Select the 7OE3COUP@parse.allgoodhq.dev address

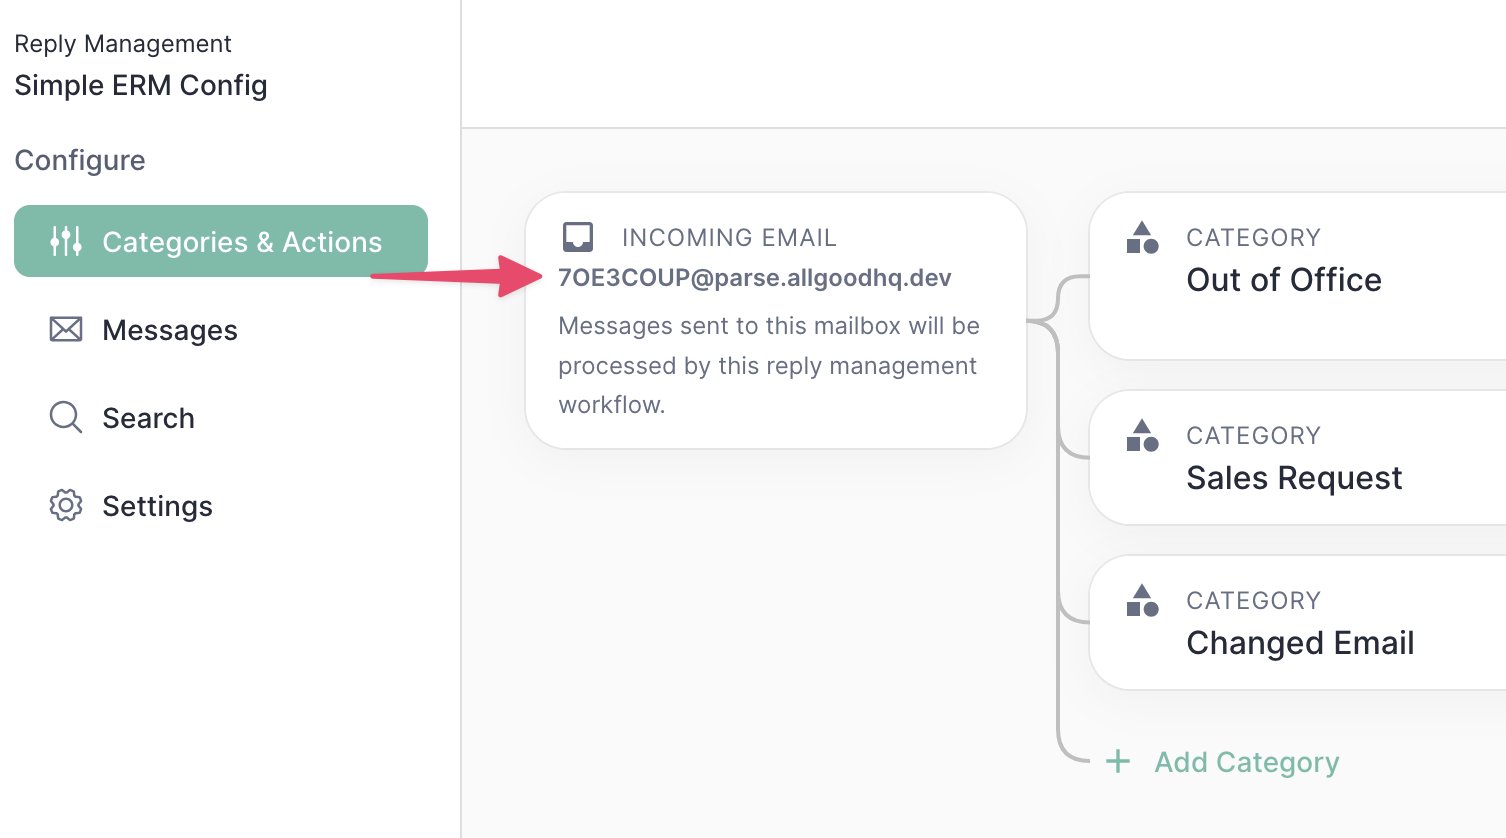coord(755,278)
